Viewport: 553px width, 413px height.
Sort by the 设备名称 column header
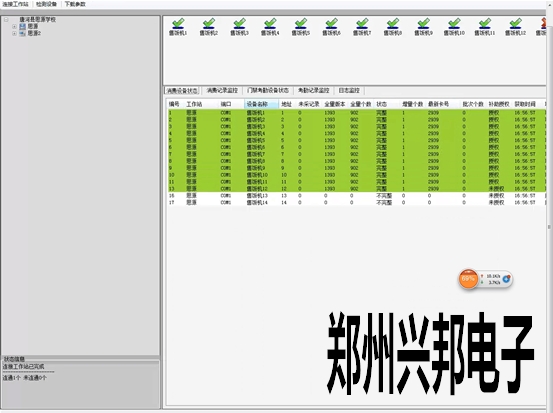(262, 104)
